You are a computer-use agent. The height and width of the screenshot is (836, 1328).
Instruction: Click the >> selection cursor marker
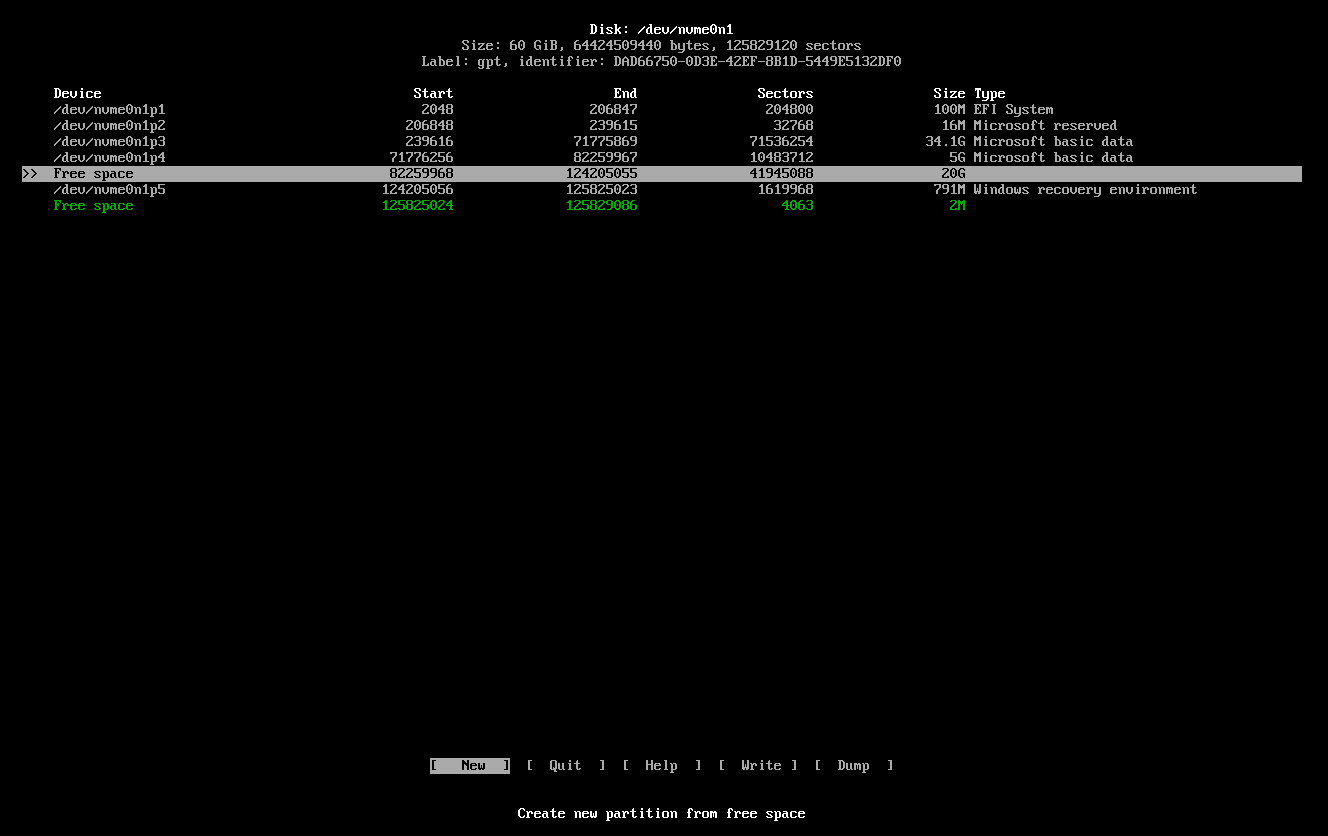click(30, 174)
